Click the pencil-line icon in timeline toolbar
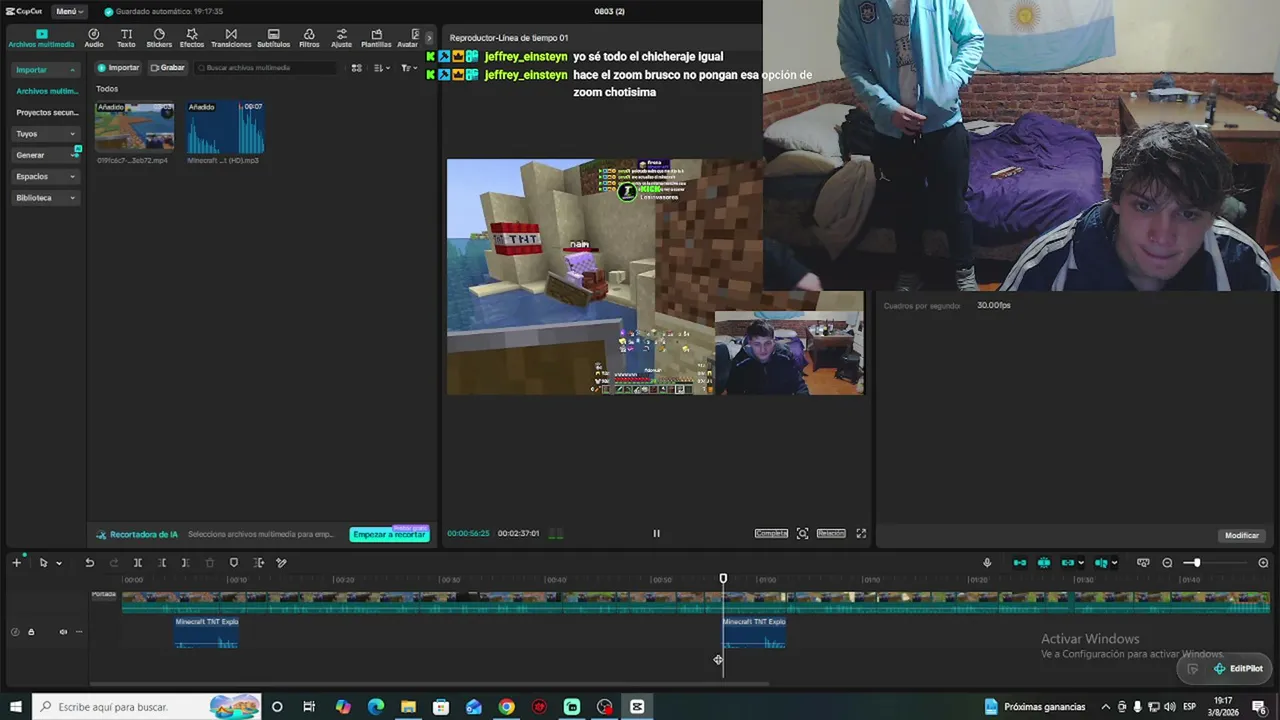 (x=281, y=563)
